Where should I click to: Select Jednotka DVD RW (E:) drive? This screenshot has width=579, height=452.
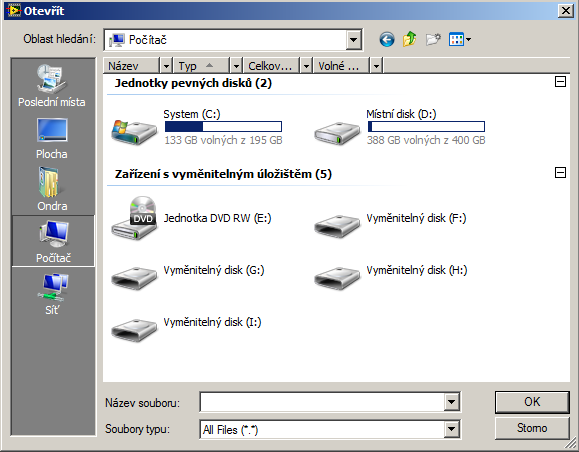pyautogui.click(x=192, y=218)
